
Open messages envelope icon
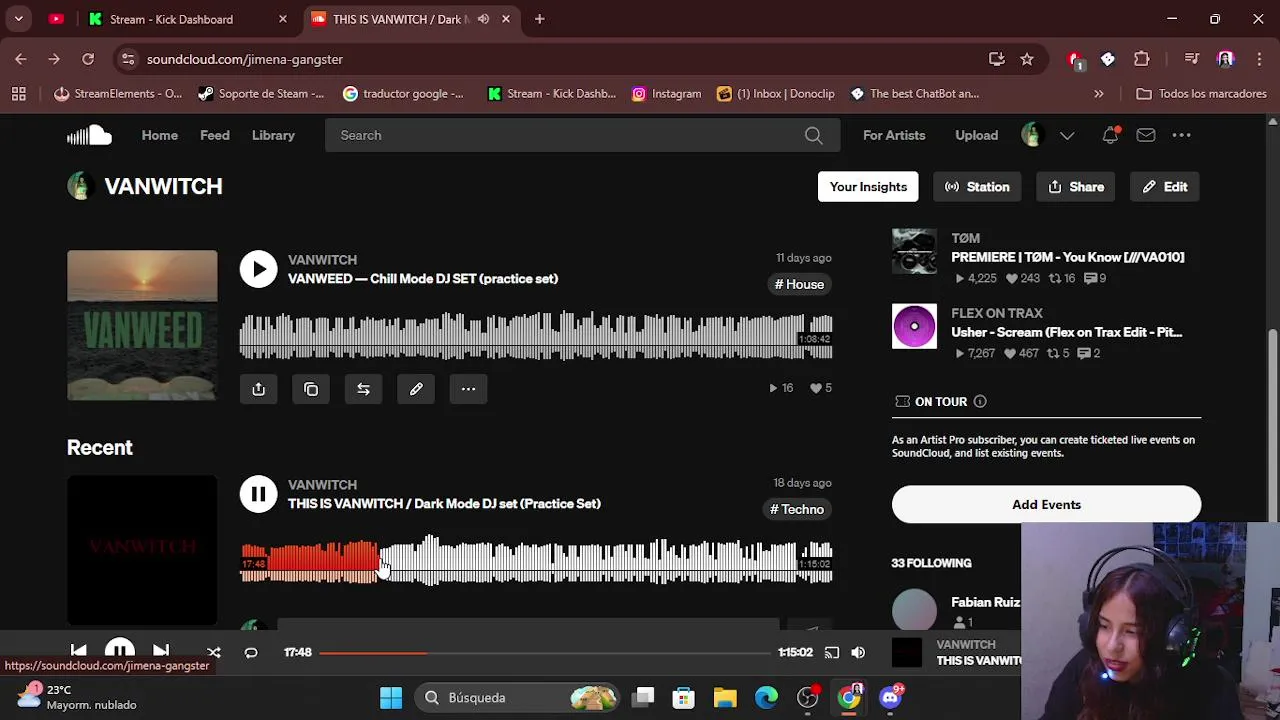tap(1146, 135)
